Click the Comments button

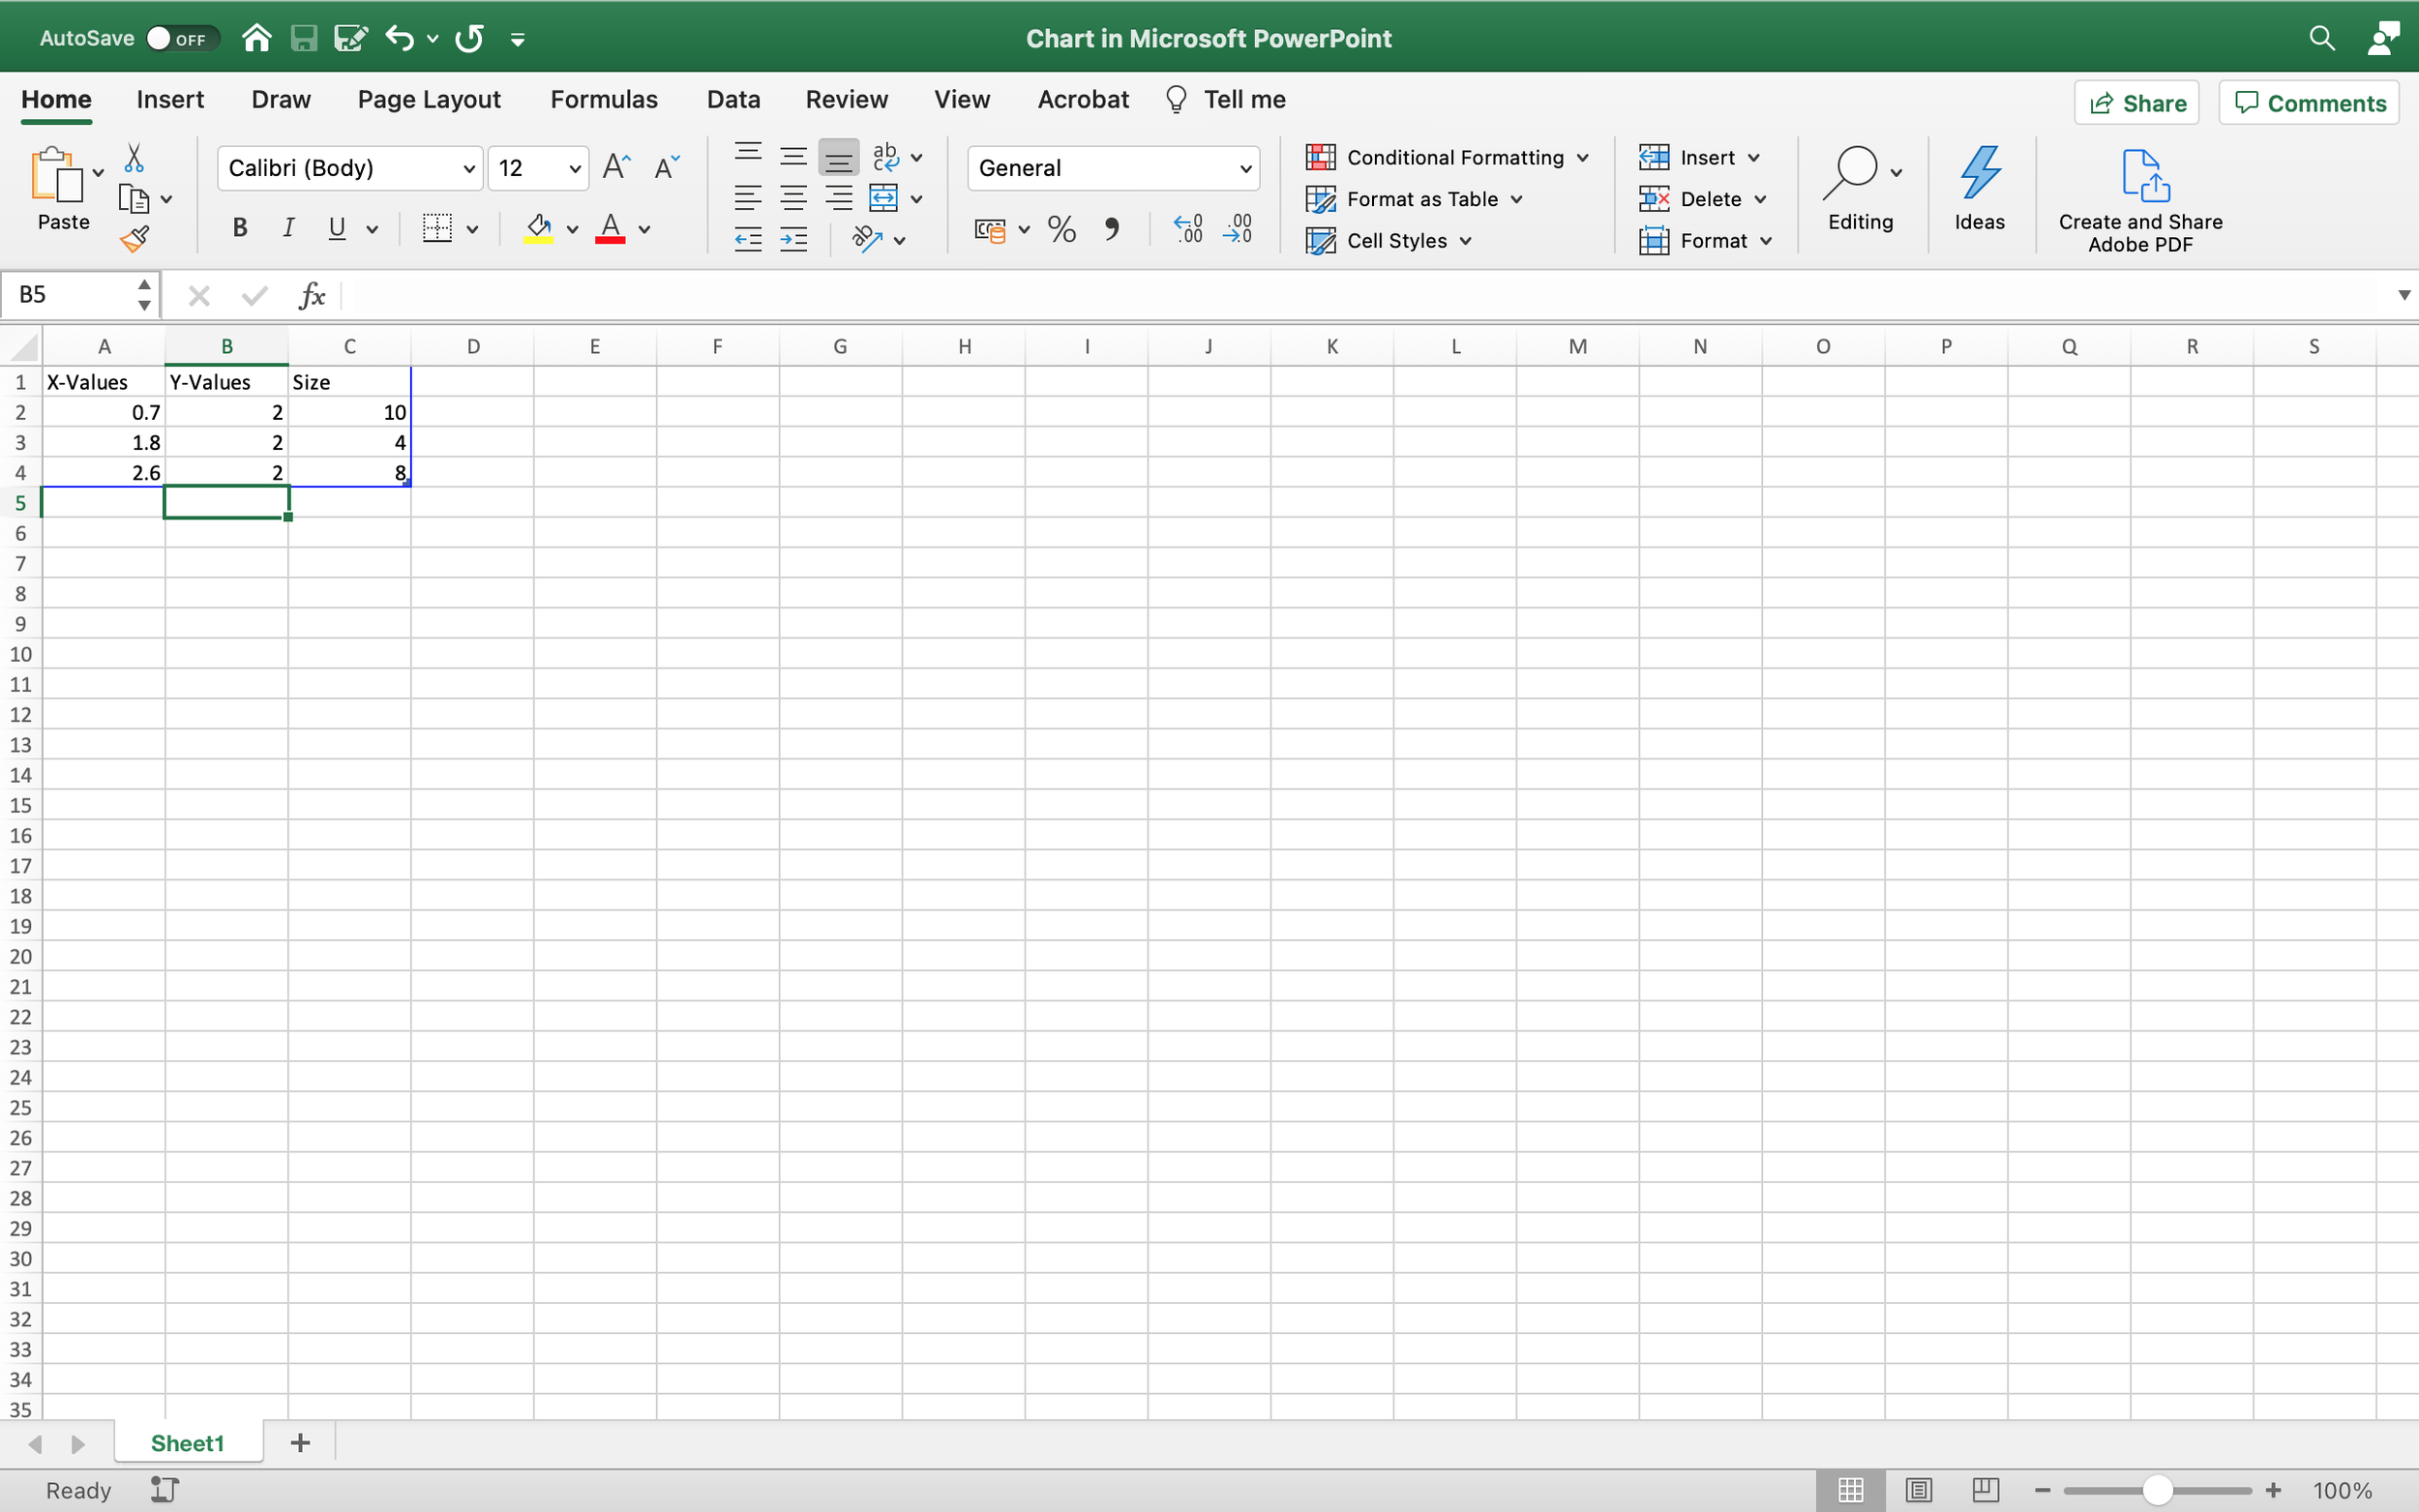tap(2309, 103)
